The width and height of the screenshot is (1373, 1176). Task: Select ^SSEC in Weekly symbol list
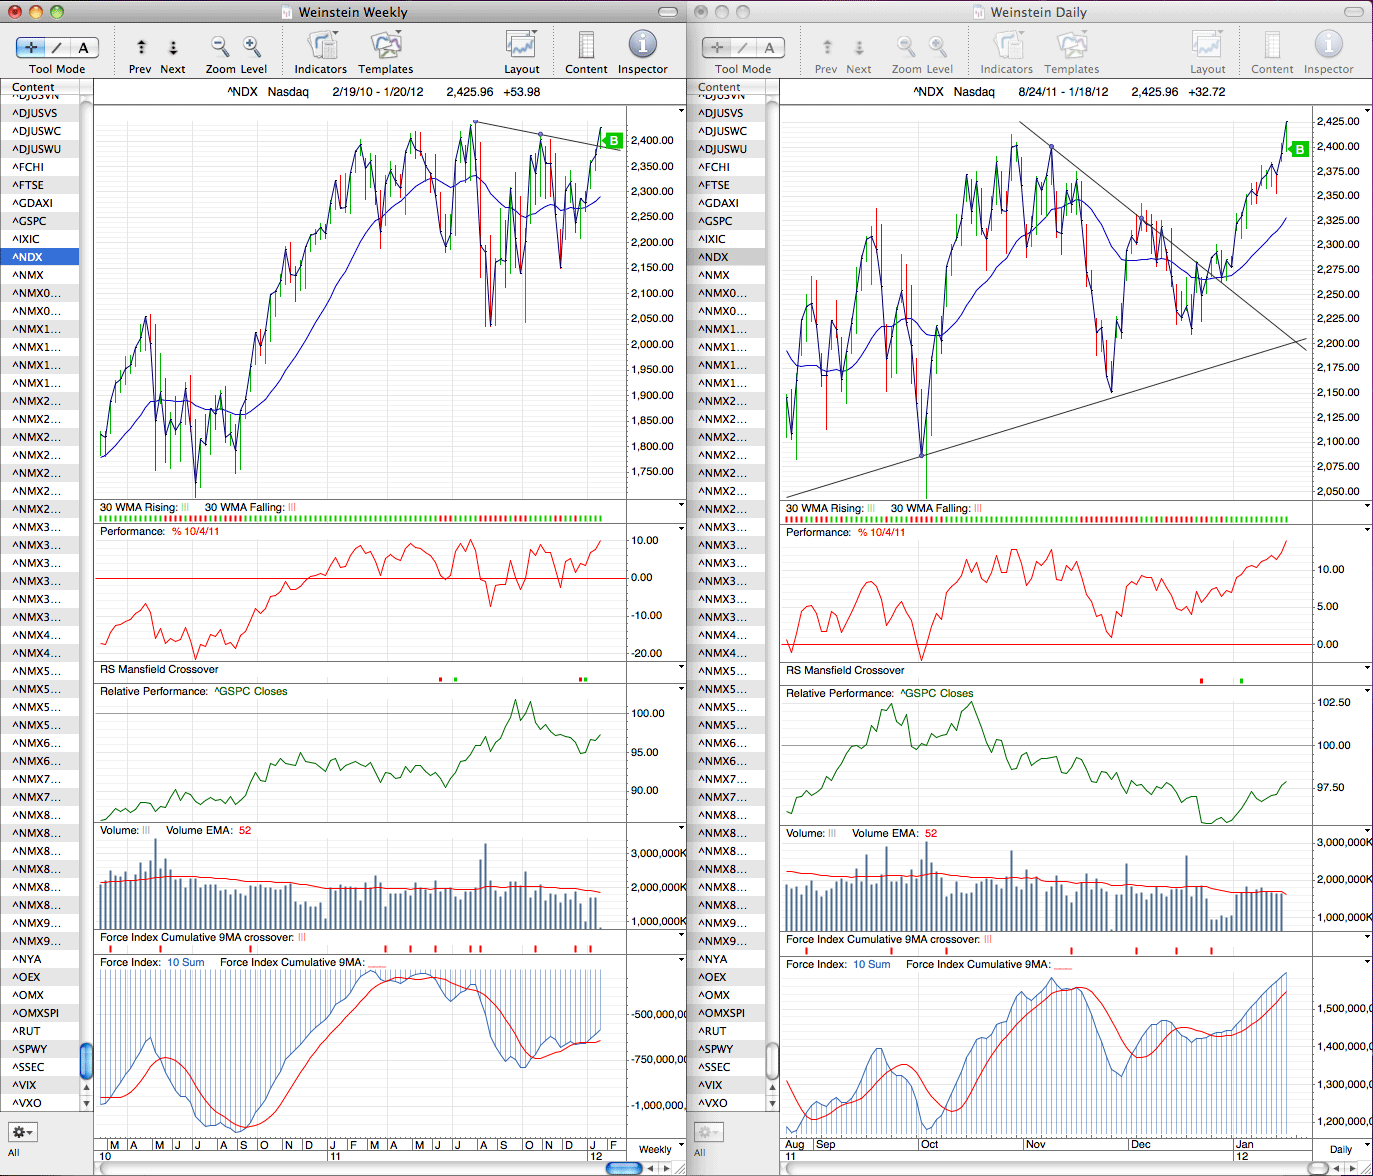point(40,1067)
